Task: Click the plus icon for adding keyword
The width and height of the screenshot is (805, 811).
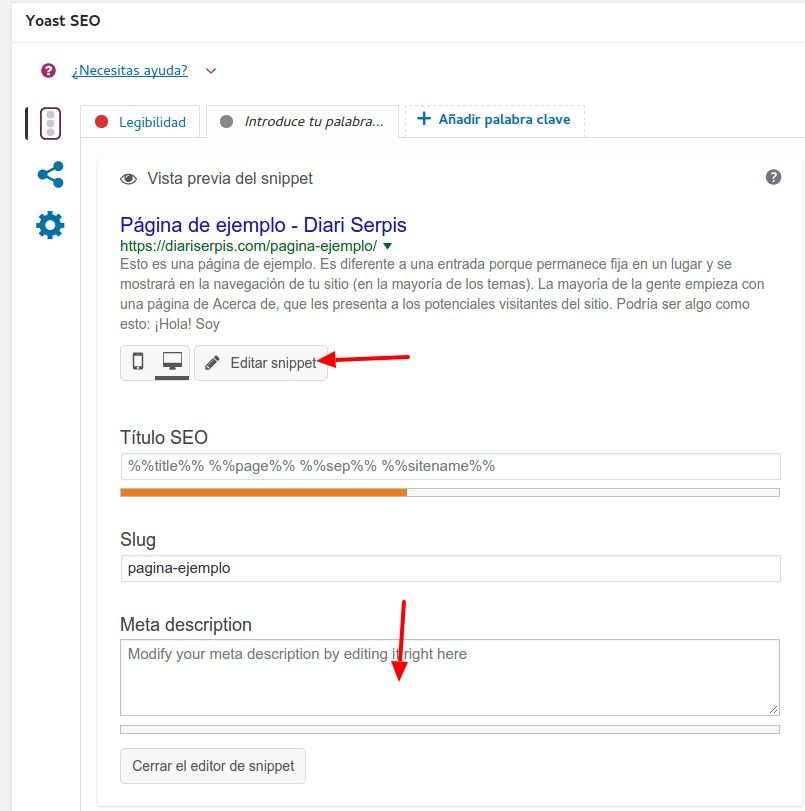Action: [x=424, y=118]
